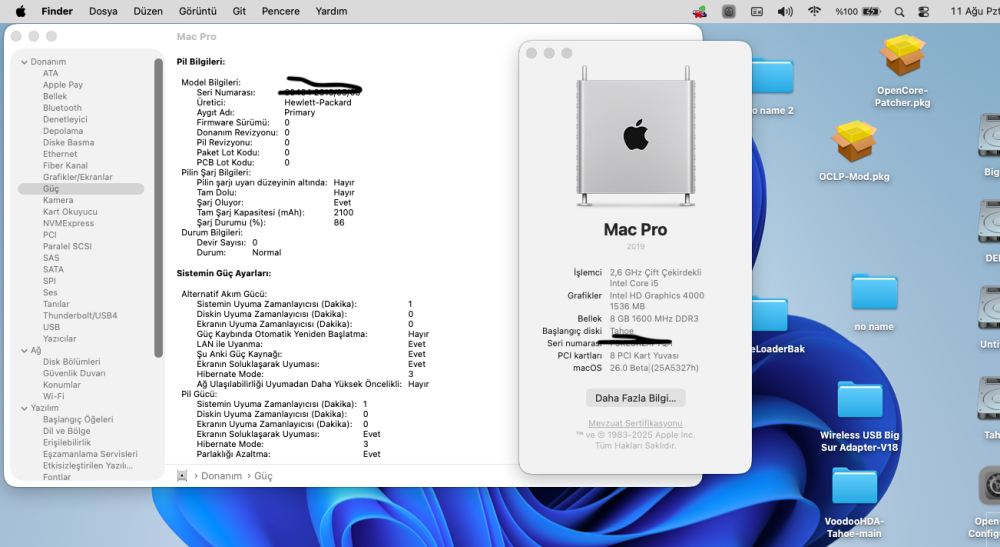Click the Daha Fazla Bilgi button

635,398
